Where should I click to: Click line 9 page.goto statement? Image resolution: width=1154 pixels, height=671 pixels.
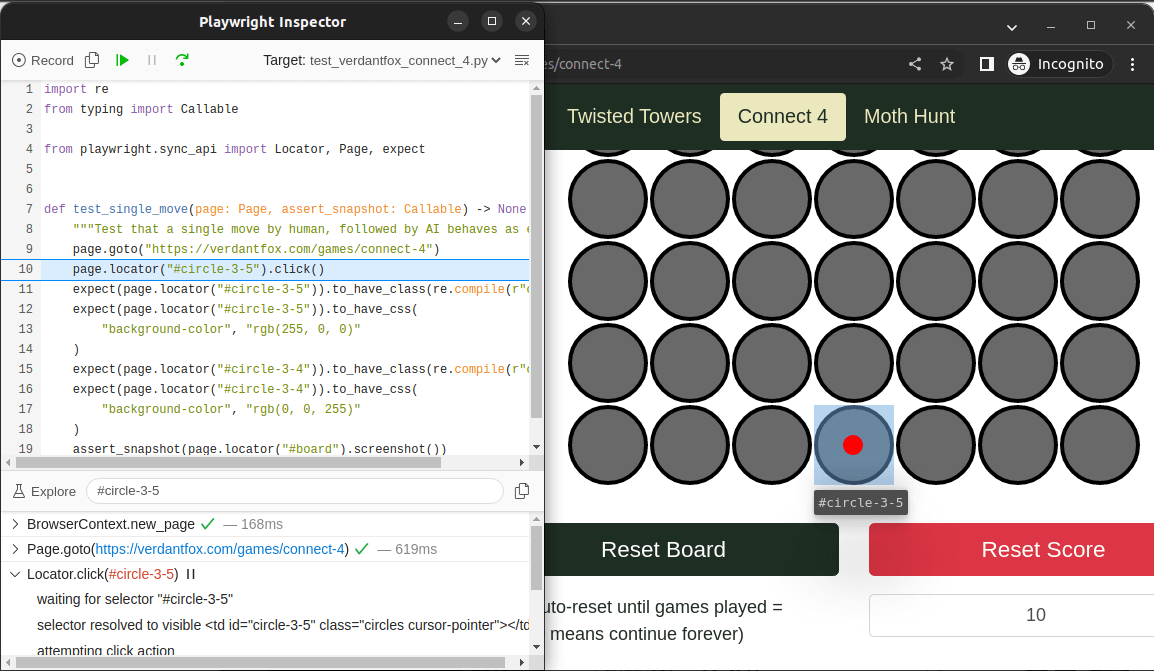256,249
